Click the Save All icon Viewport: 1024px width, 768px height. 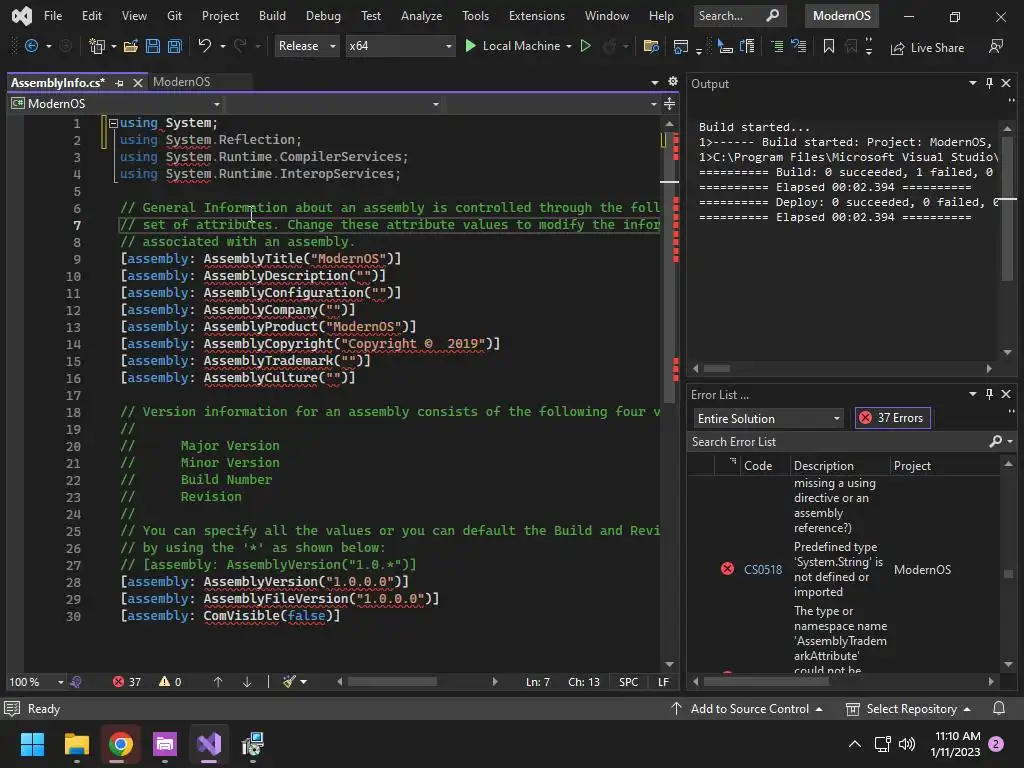pos(174,46)
